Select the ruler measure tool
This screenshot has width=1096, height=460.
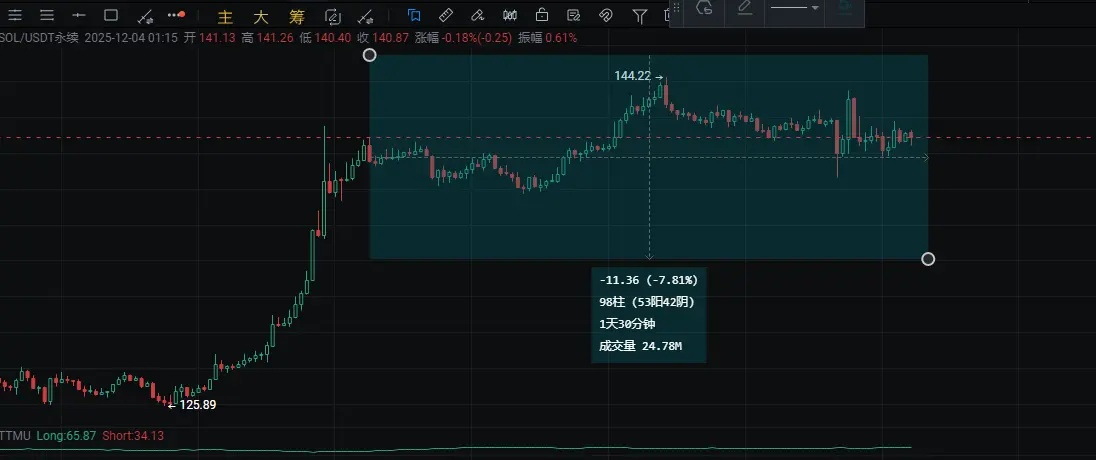pyautogui.click(x=445, y=15)
